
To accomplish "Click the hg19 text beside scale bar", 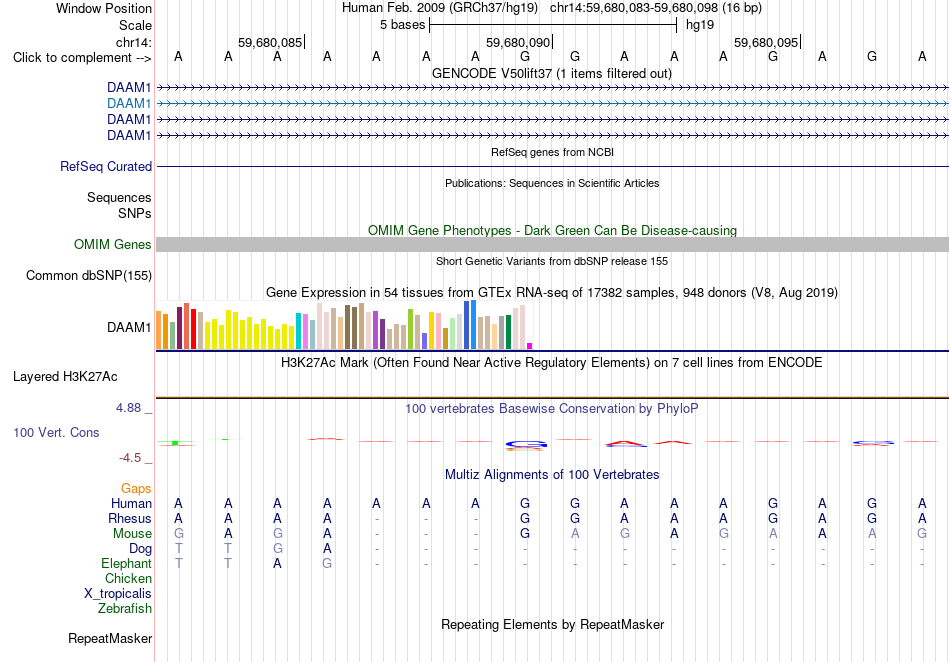I will pos(700,25).
